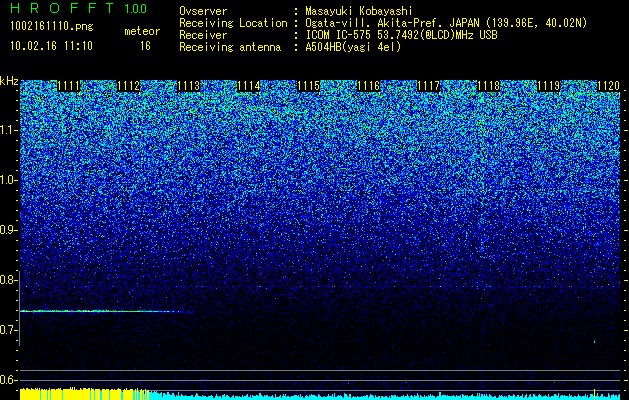Click the 1111 time marker

coord(69,86)
